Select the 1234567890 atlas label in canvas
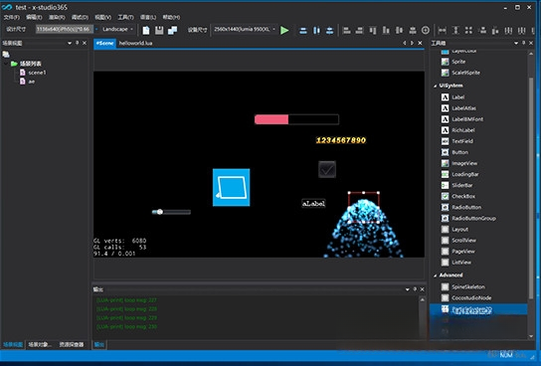The width and height of the screenshot is (541, 366). [x=341, y=140]
